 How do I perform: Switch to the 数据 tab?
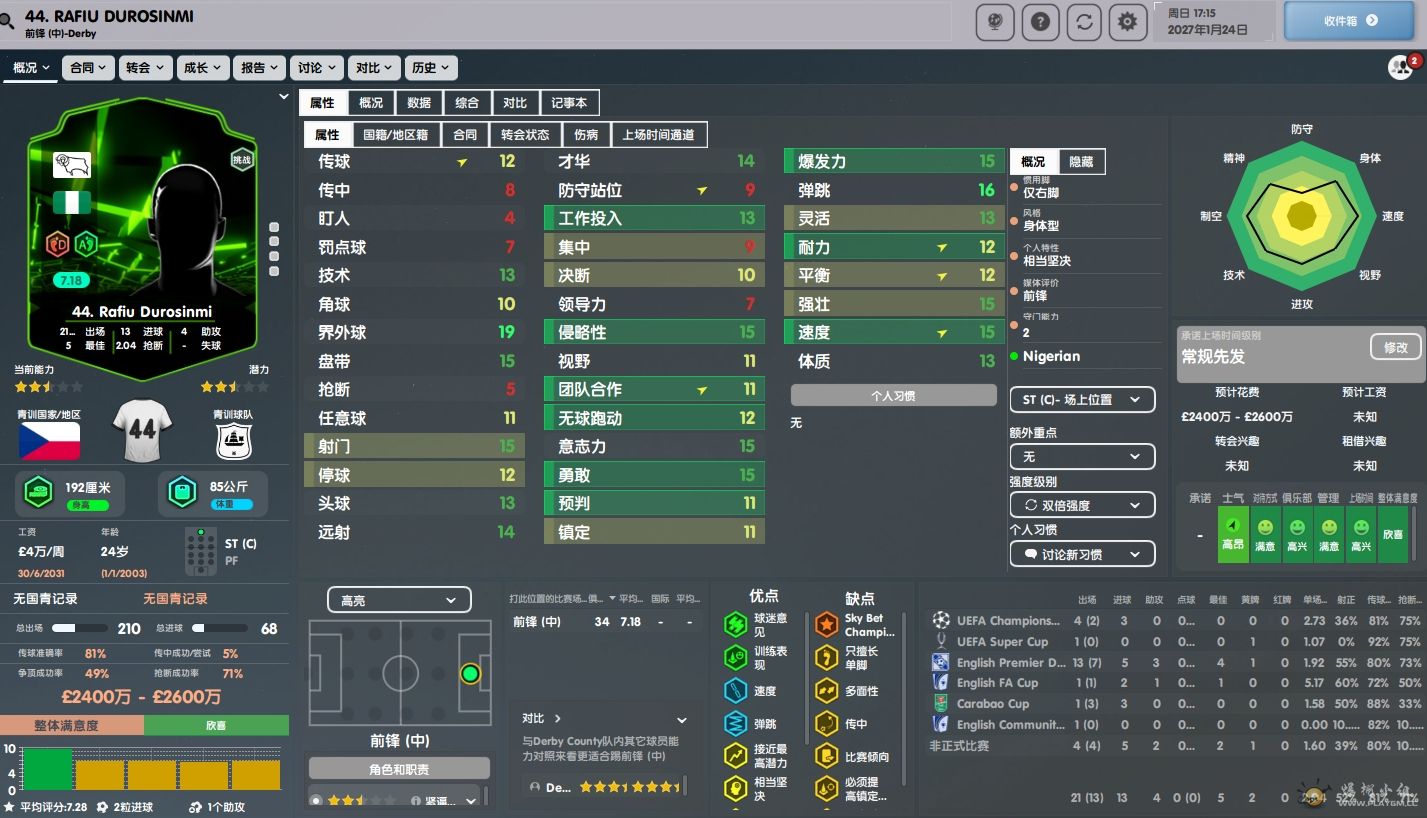click(x=419, y=102)
